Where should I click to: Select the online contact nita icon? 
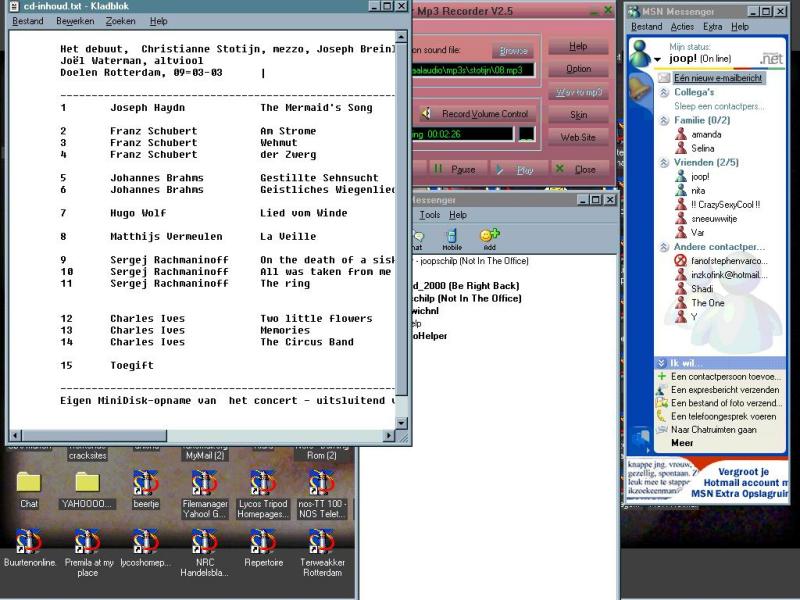[681, 190]
